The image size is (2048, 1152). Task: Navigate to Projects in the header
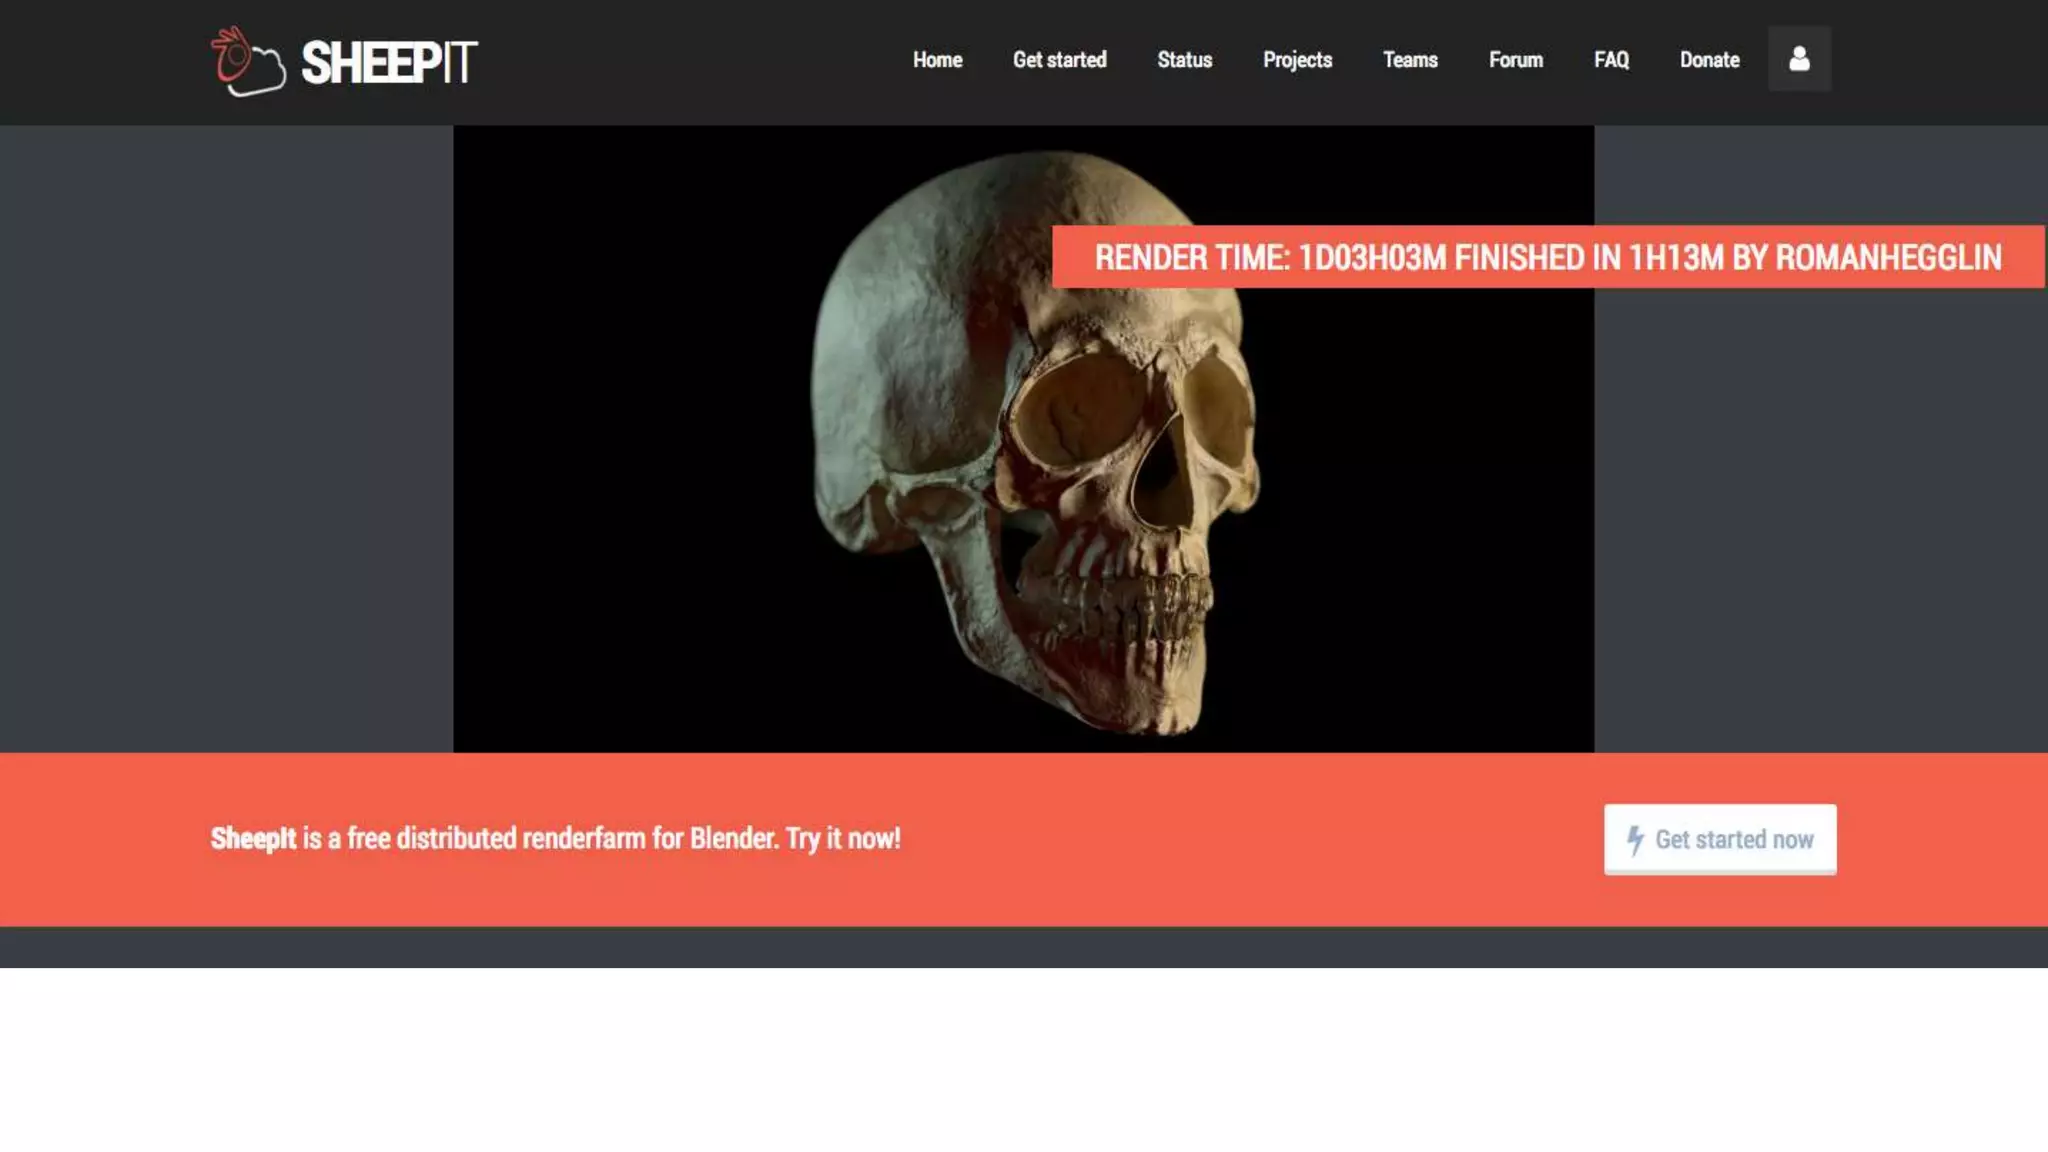pyautogui.click(x=1297, y=60)
